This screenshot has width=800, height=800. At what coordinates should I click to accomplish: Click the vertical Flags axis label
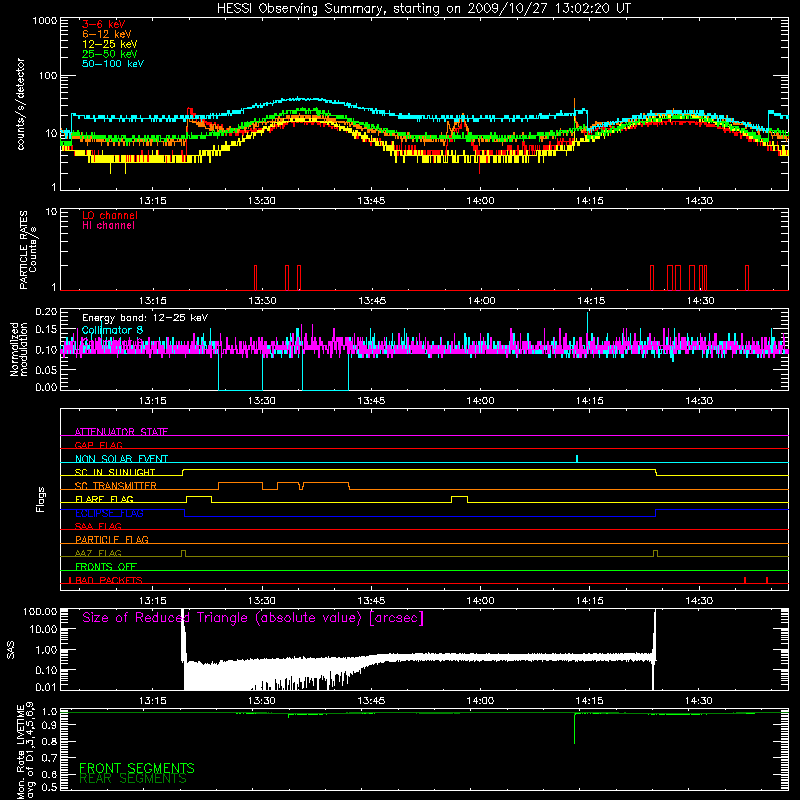coord(41,499)
